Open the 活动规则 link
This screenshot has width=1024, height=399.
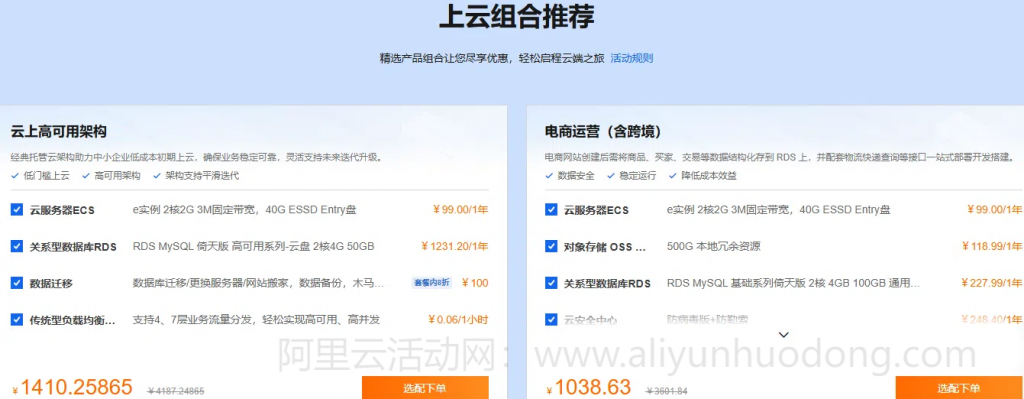[632, 58]
